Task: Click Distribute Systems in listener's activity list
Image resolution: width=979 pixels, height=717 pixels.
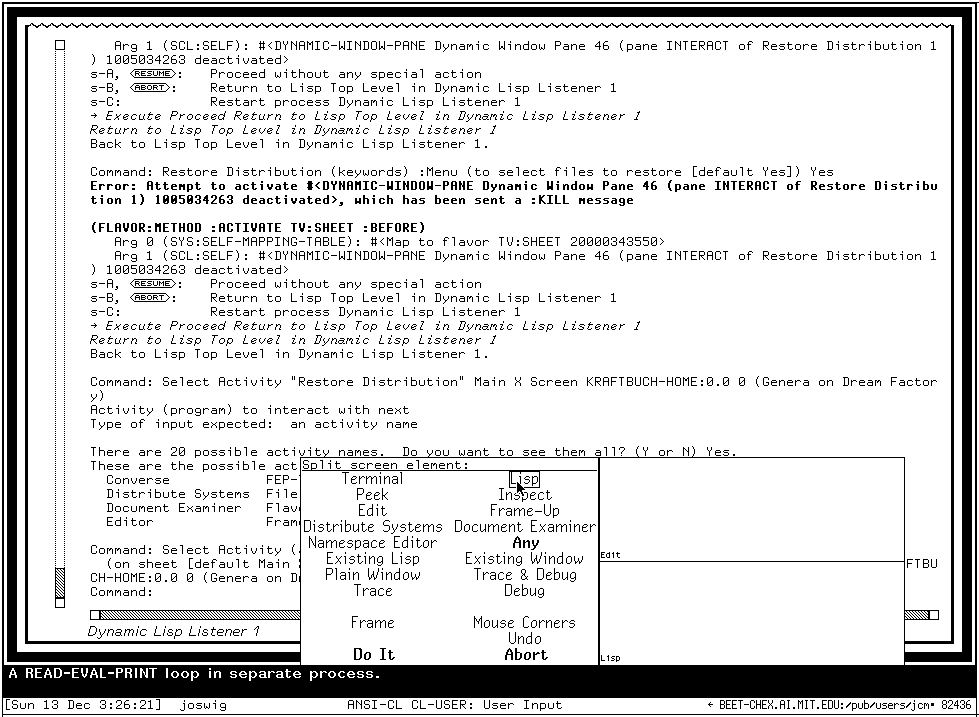Action: tap(178, 494)
